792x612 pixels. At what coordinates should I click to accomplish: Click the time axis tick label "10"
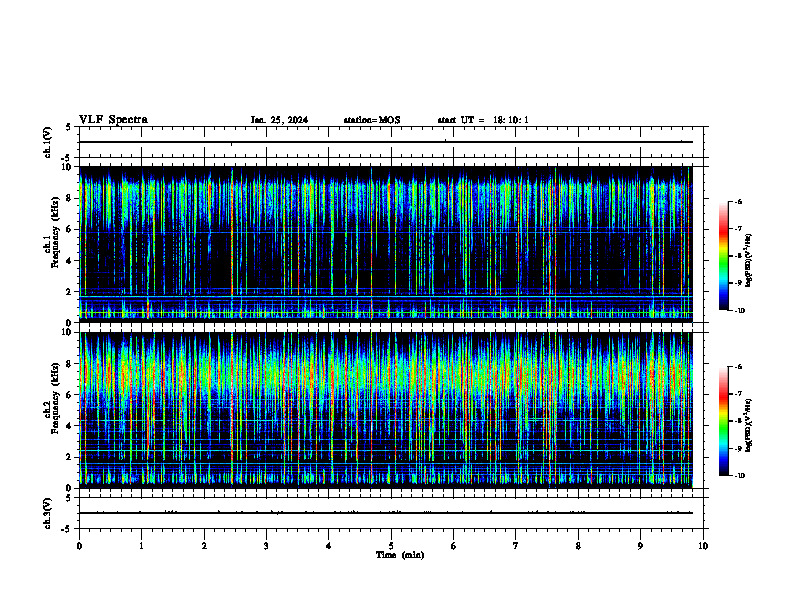click(x=703, y=546)
